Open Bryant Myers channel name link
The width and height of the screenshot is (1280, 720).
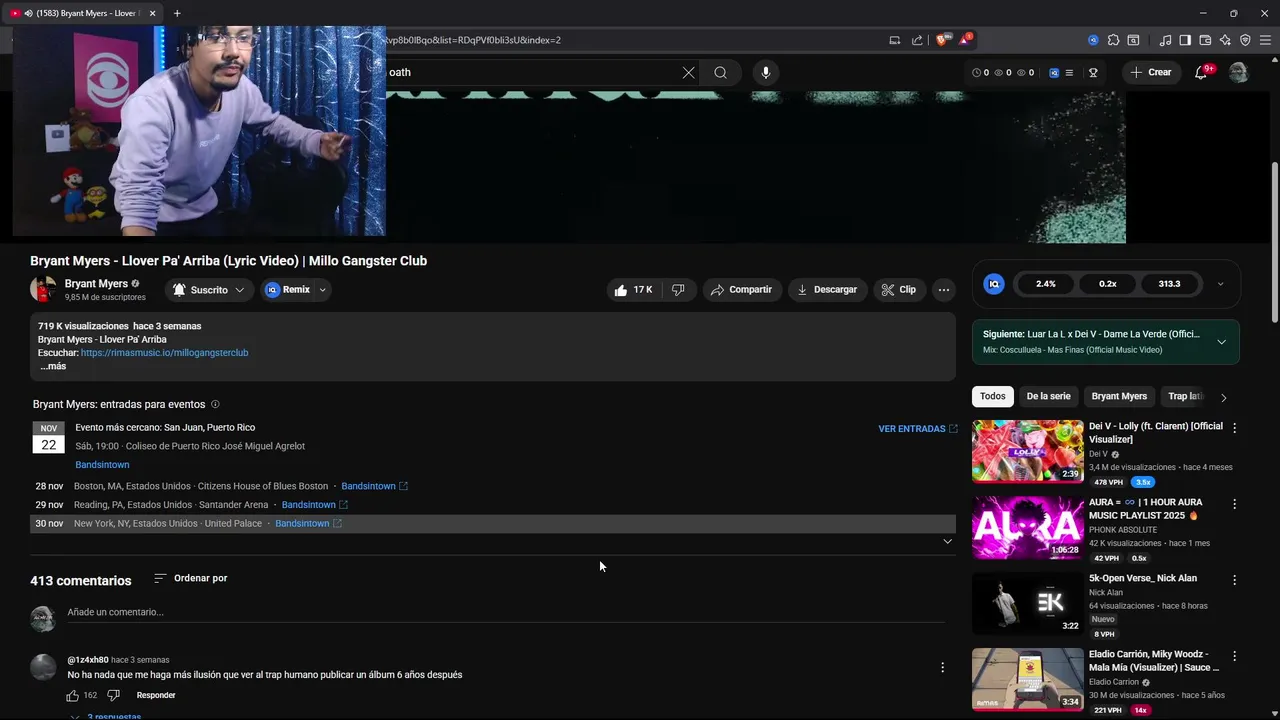(96, 284)
